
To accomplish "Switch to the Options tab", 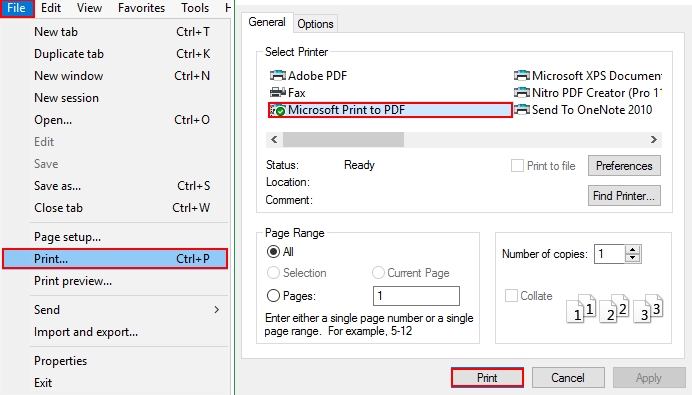I will 315,24.
